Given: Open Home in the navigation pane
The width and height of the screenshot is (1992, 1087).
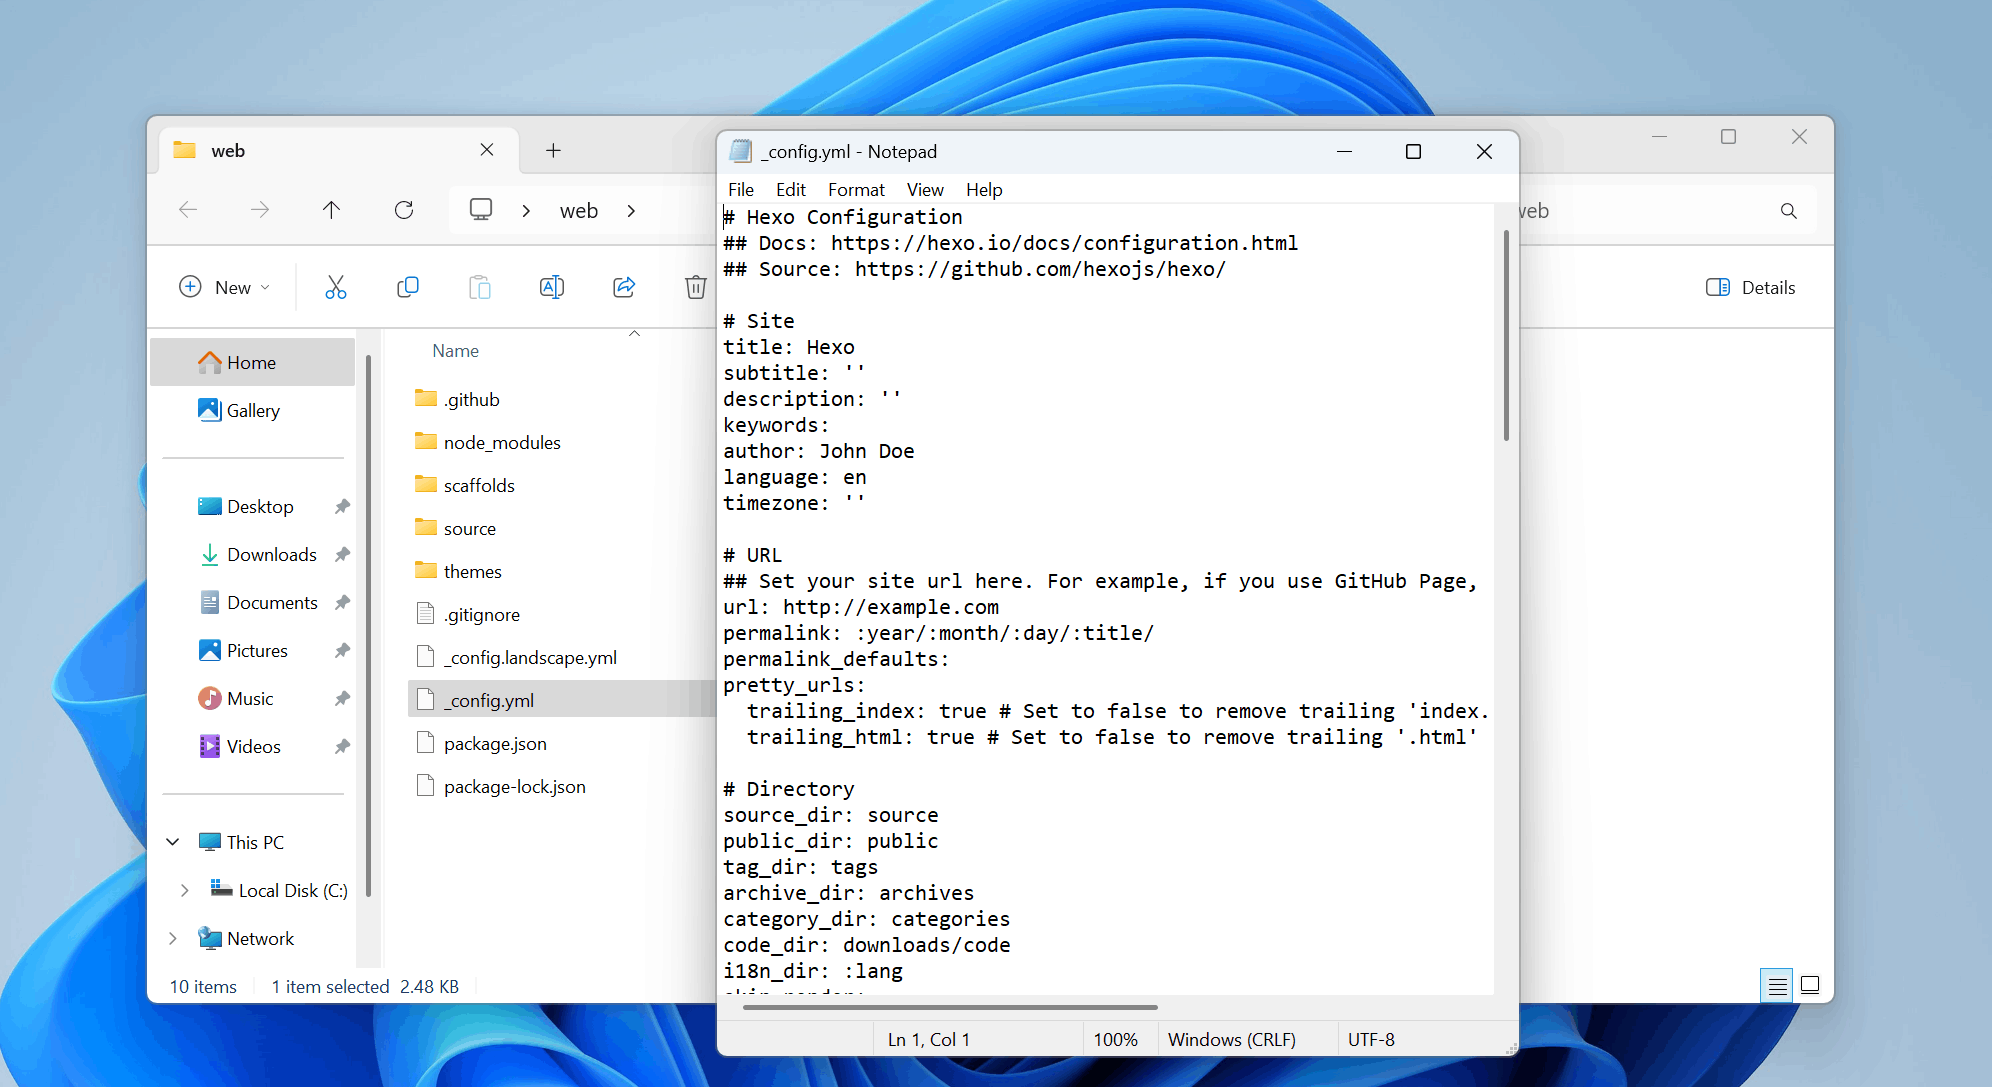Looking at the screenshot, I should point(252,362).
